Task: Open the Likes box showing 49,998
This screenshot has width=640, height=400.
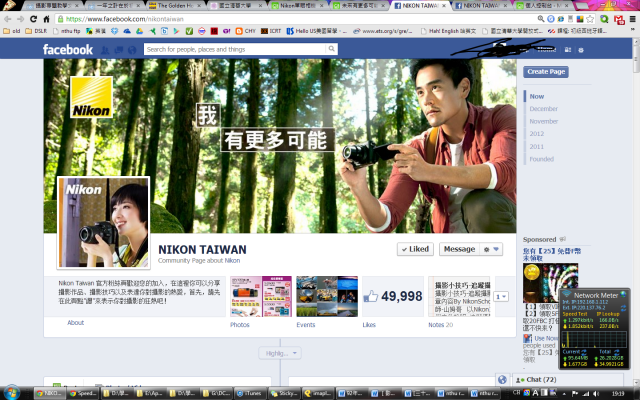Action: click(x=393, y=296)
